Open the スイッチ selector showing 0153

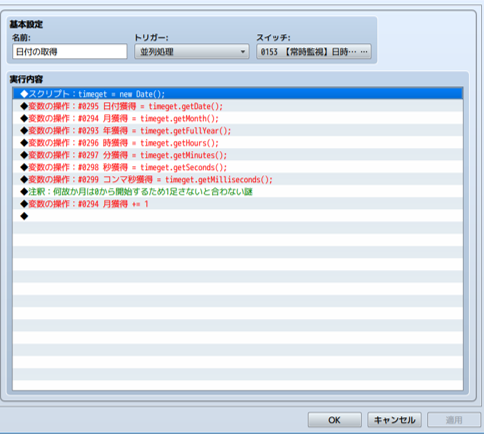(314, 52)
